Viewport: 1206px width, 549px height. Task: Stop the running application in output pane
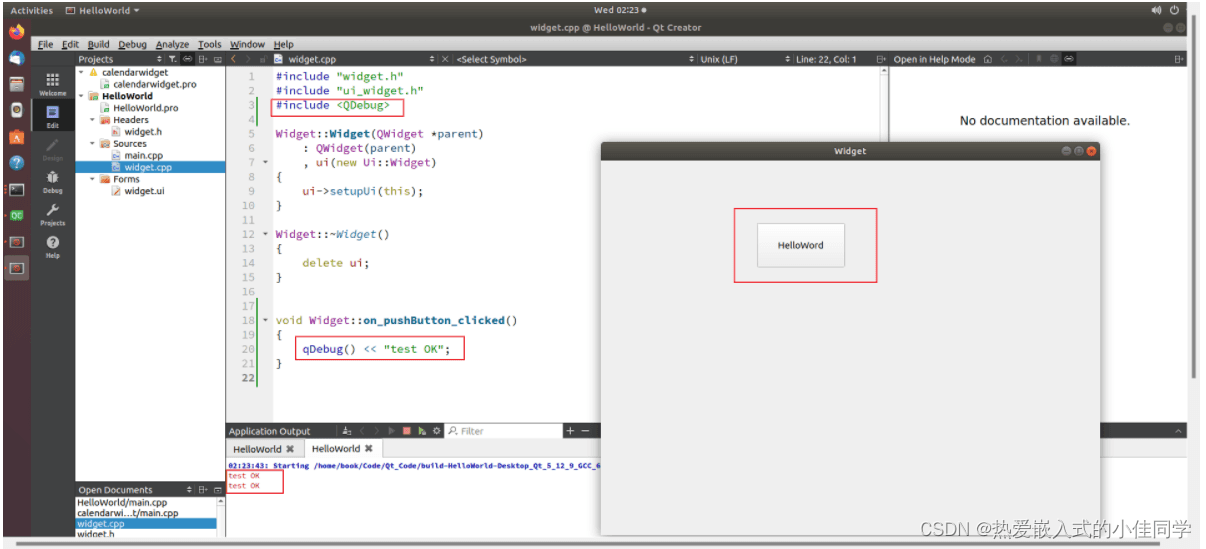(406, 431)
